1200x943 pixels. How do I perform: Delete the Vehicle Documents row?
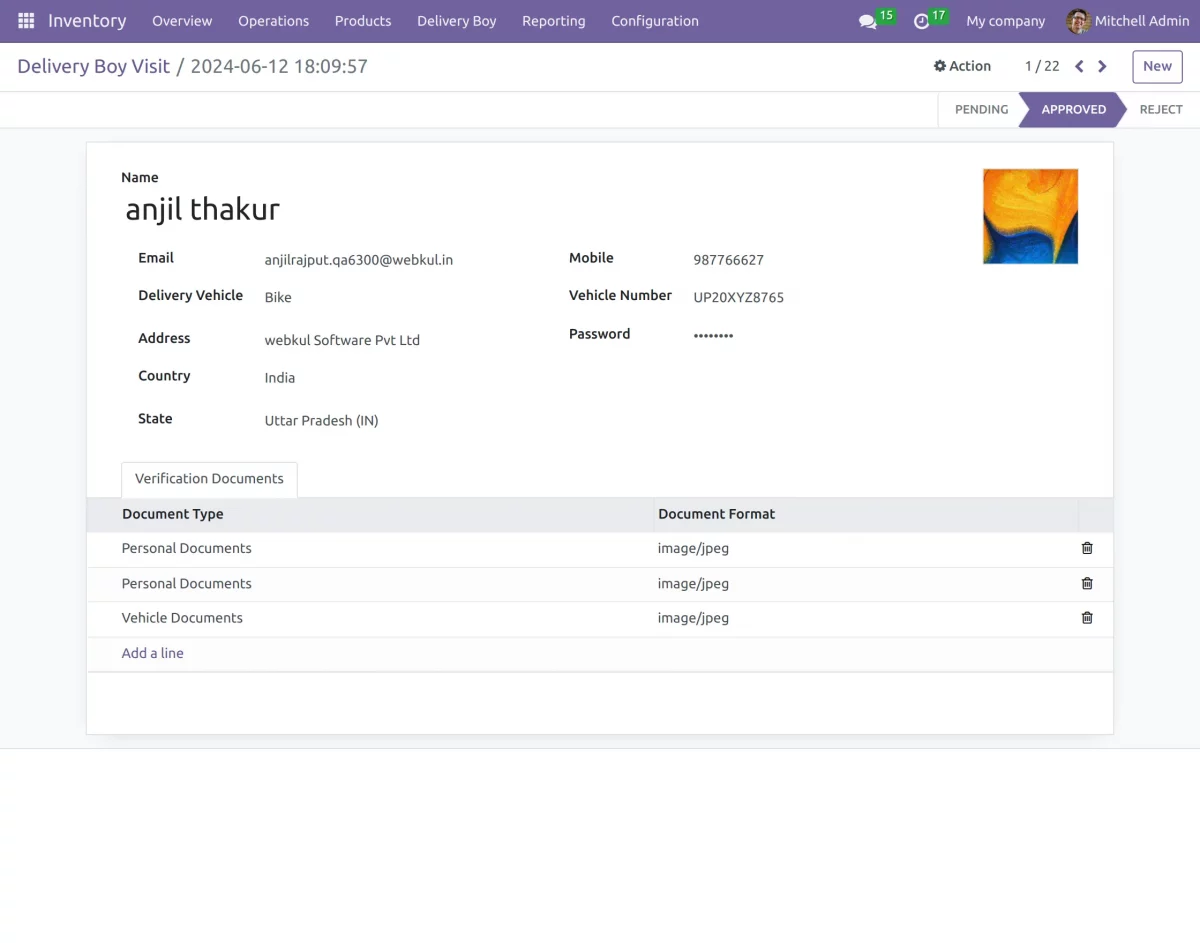coord(1087,618)
